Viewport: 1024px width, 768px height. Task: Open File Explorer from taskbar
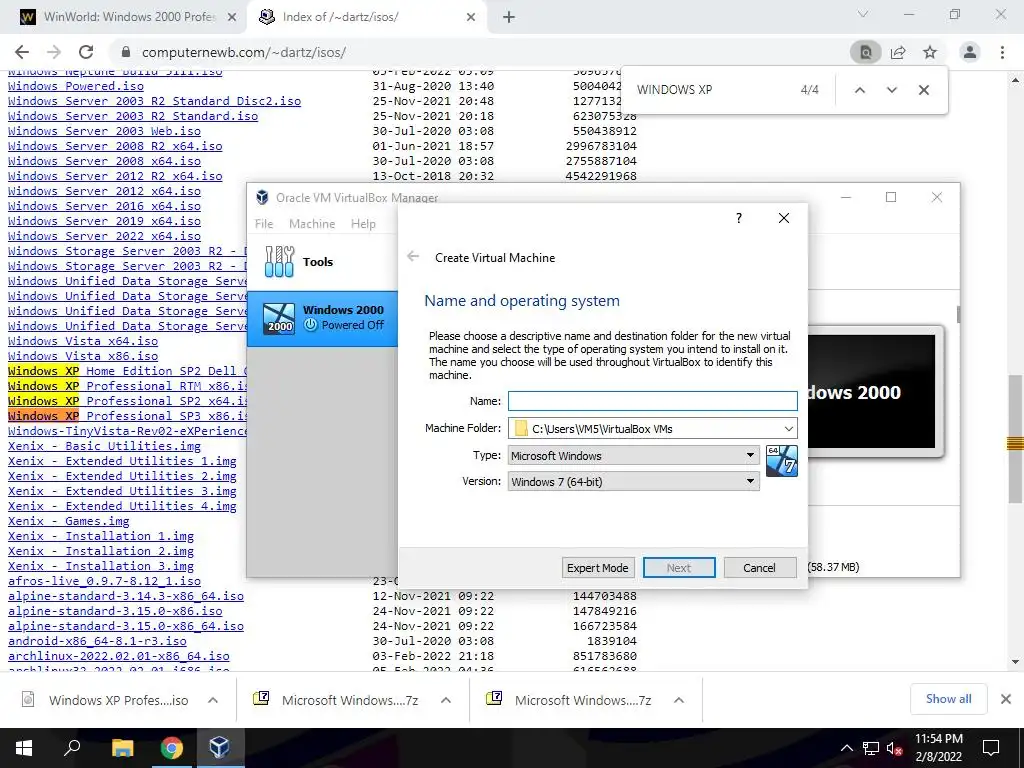pos(122,748)
